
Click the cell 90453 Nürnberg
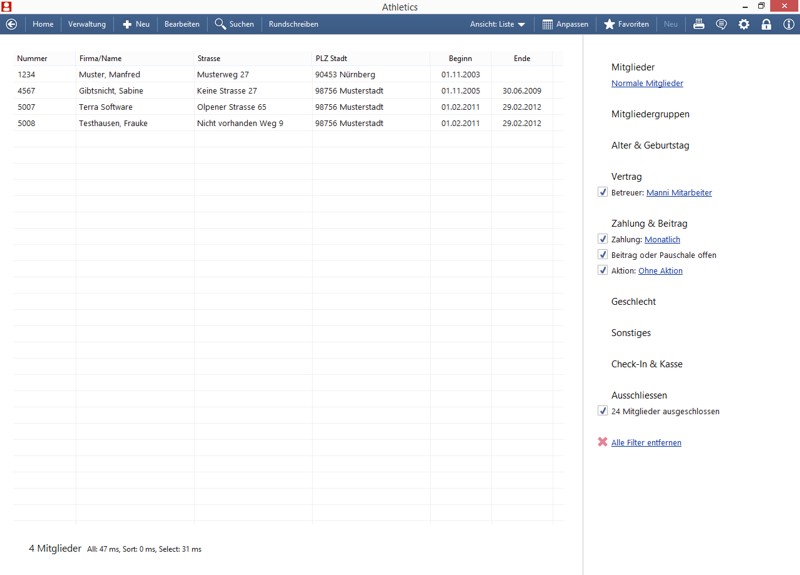345,74
